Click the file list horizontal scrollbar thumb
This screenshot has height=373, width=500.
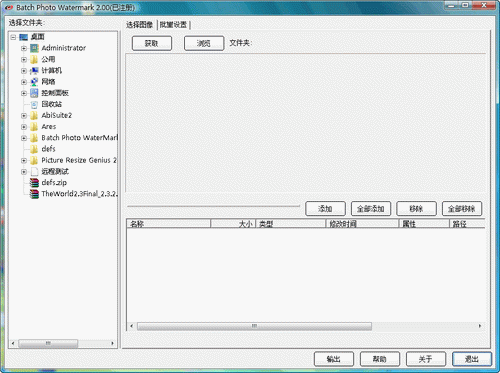(254, 326)
